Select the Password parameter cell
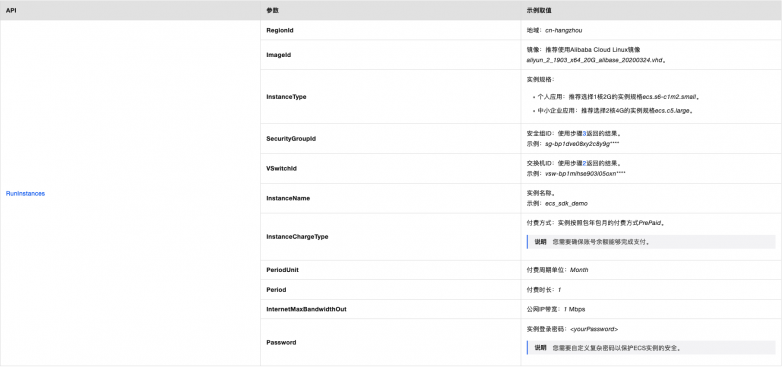The height and width of the screenshot is (367, 782). coord(391,343)
